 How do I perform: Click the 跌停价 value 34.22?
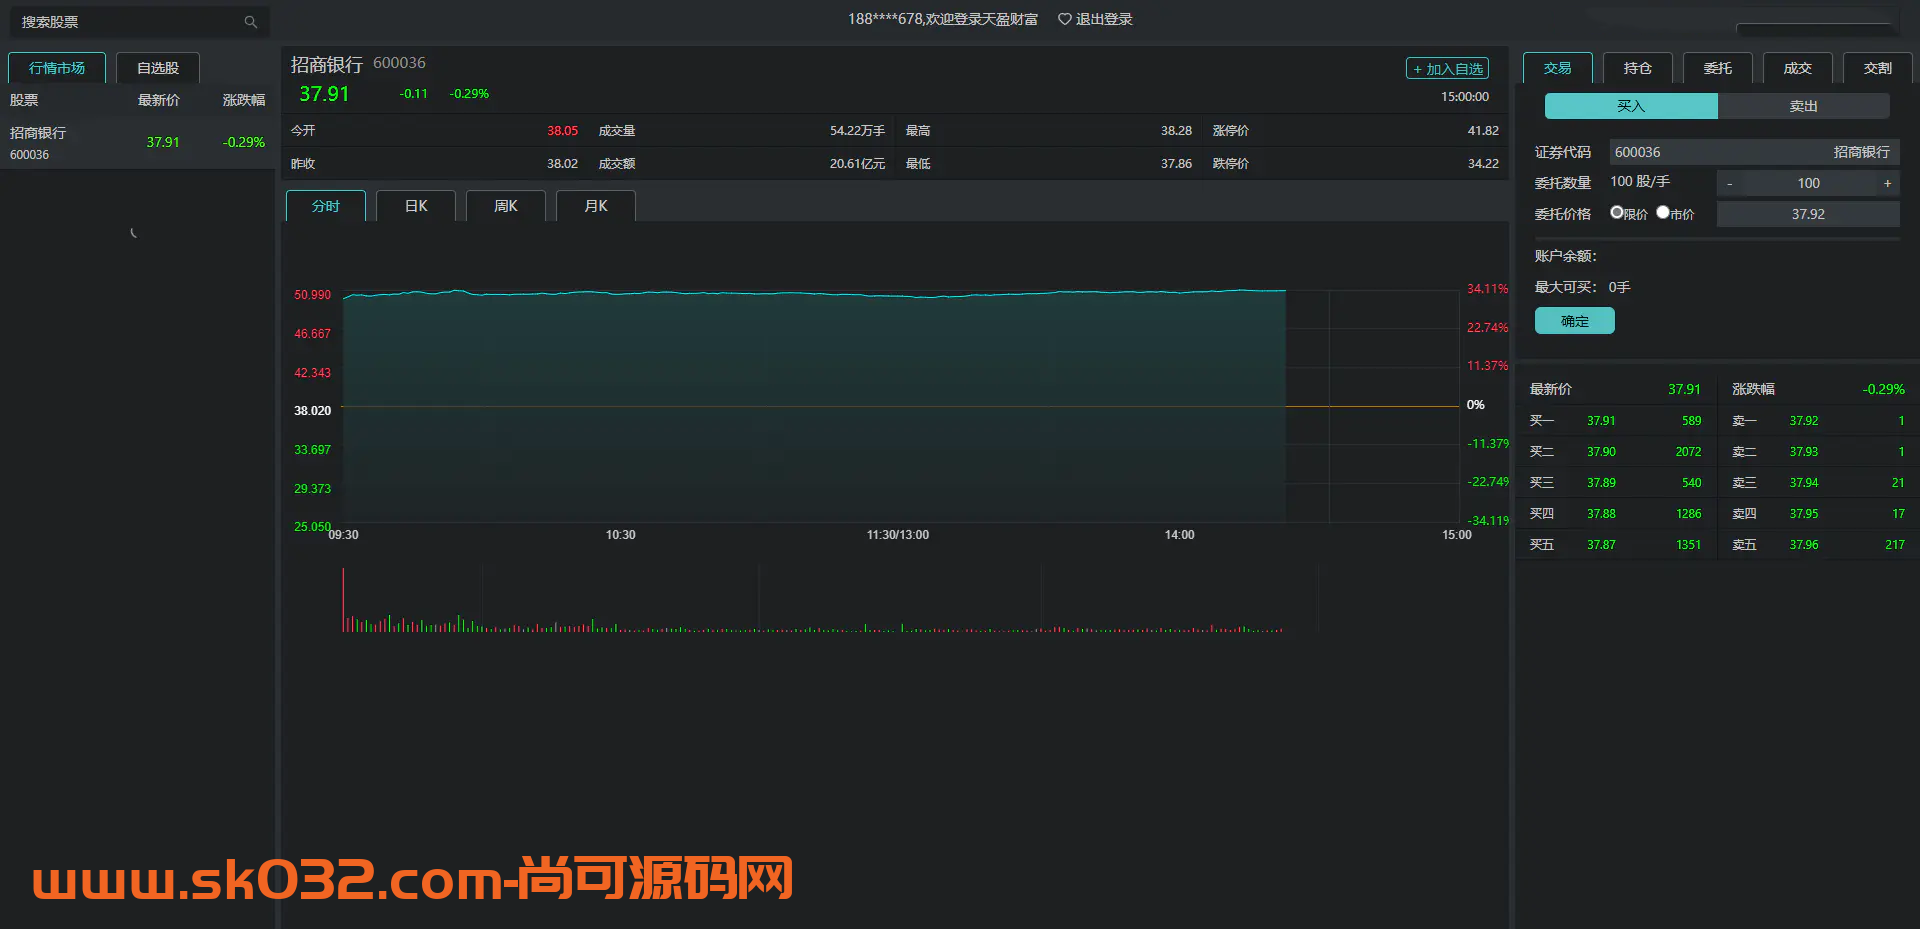click(1483, 164)
